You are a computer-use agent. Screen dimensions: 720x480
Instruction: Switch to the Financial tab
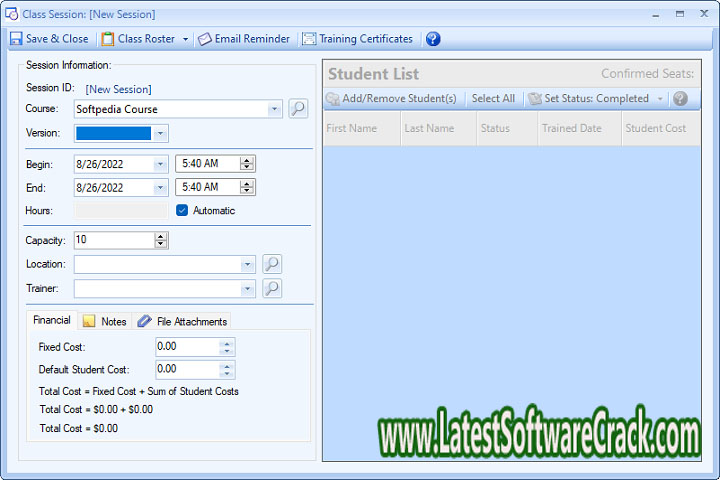coord(52,320)
